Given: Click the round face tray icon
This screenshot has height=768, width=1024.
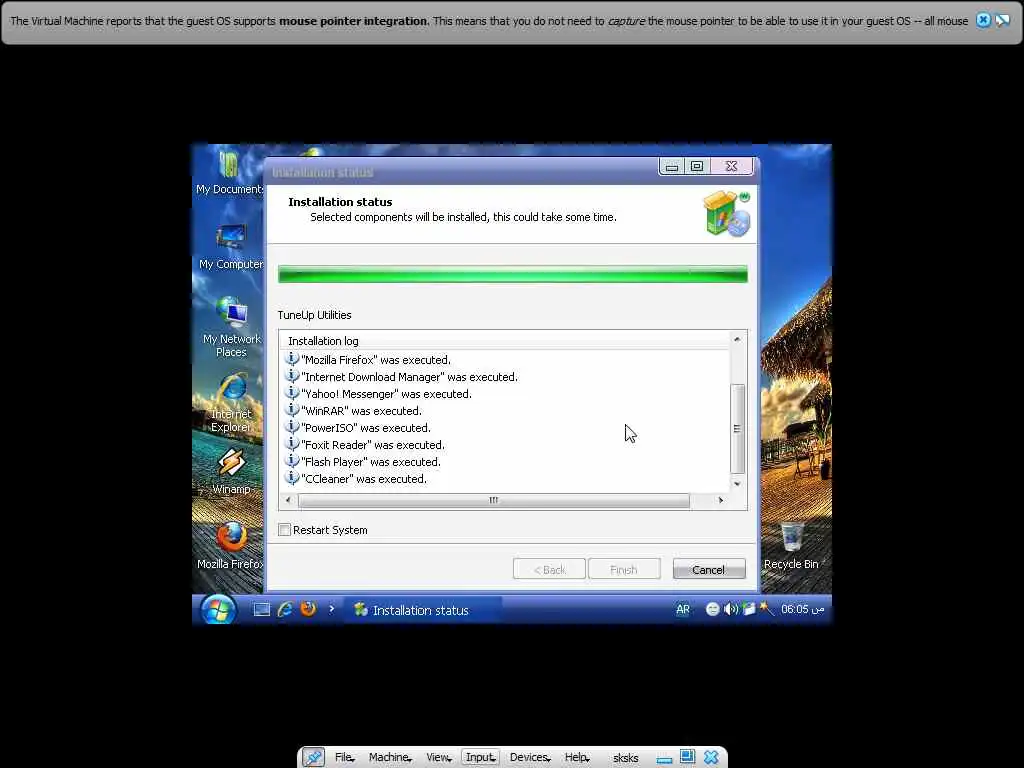Looking at the screenshot, I should tap(712, 609).
